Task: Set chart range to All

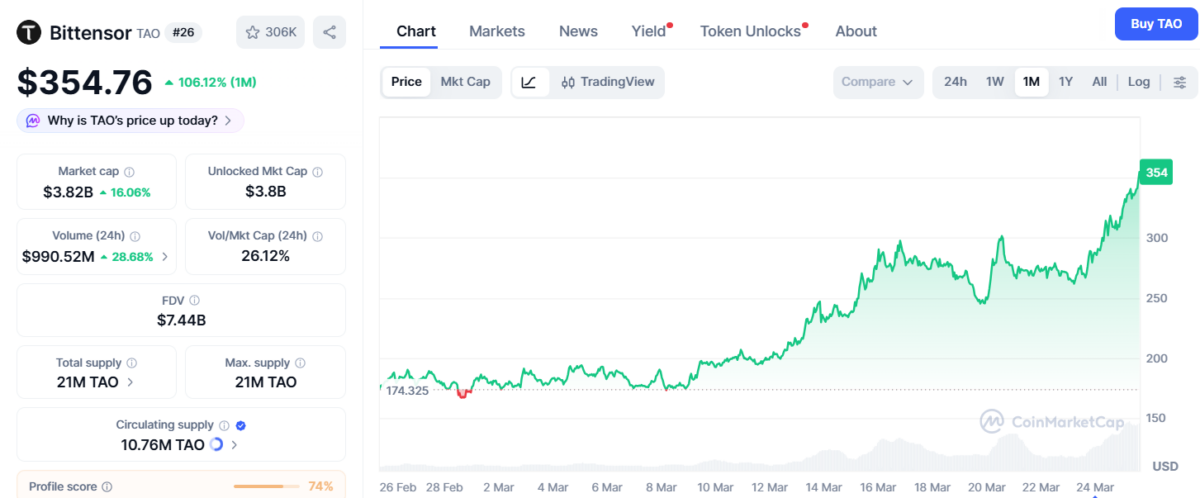Action: click(x=1099, y=82)
